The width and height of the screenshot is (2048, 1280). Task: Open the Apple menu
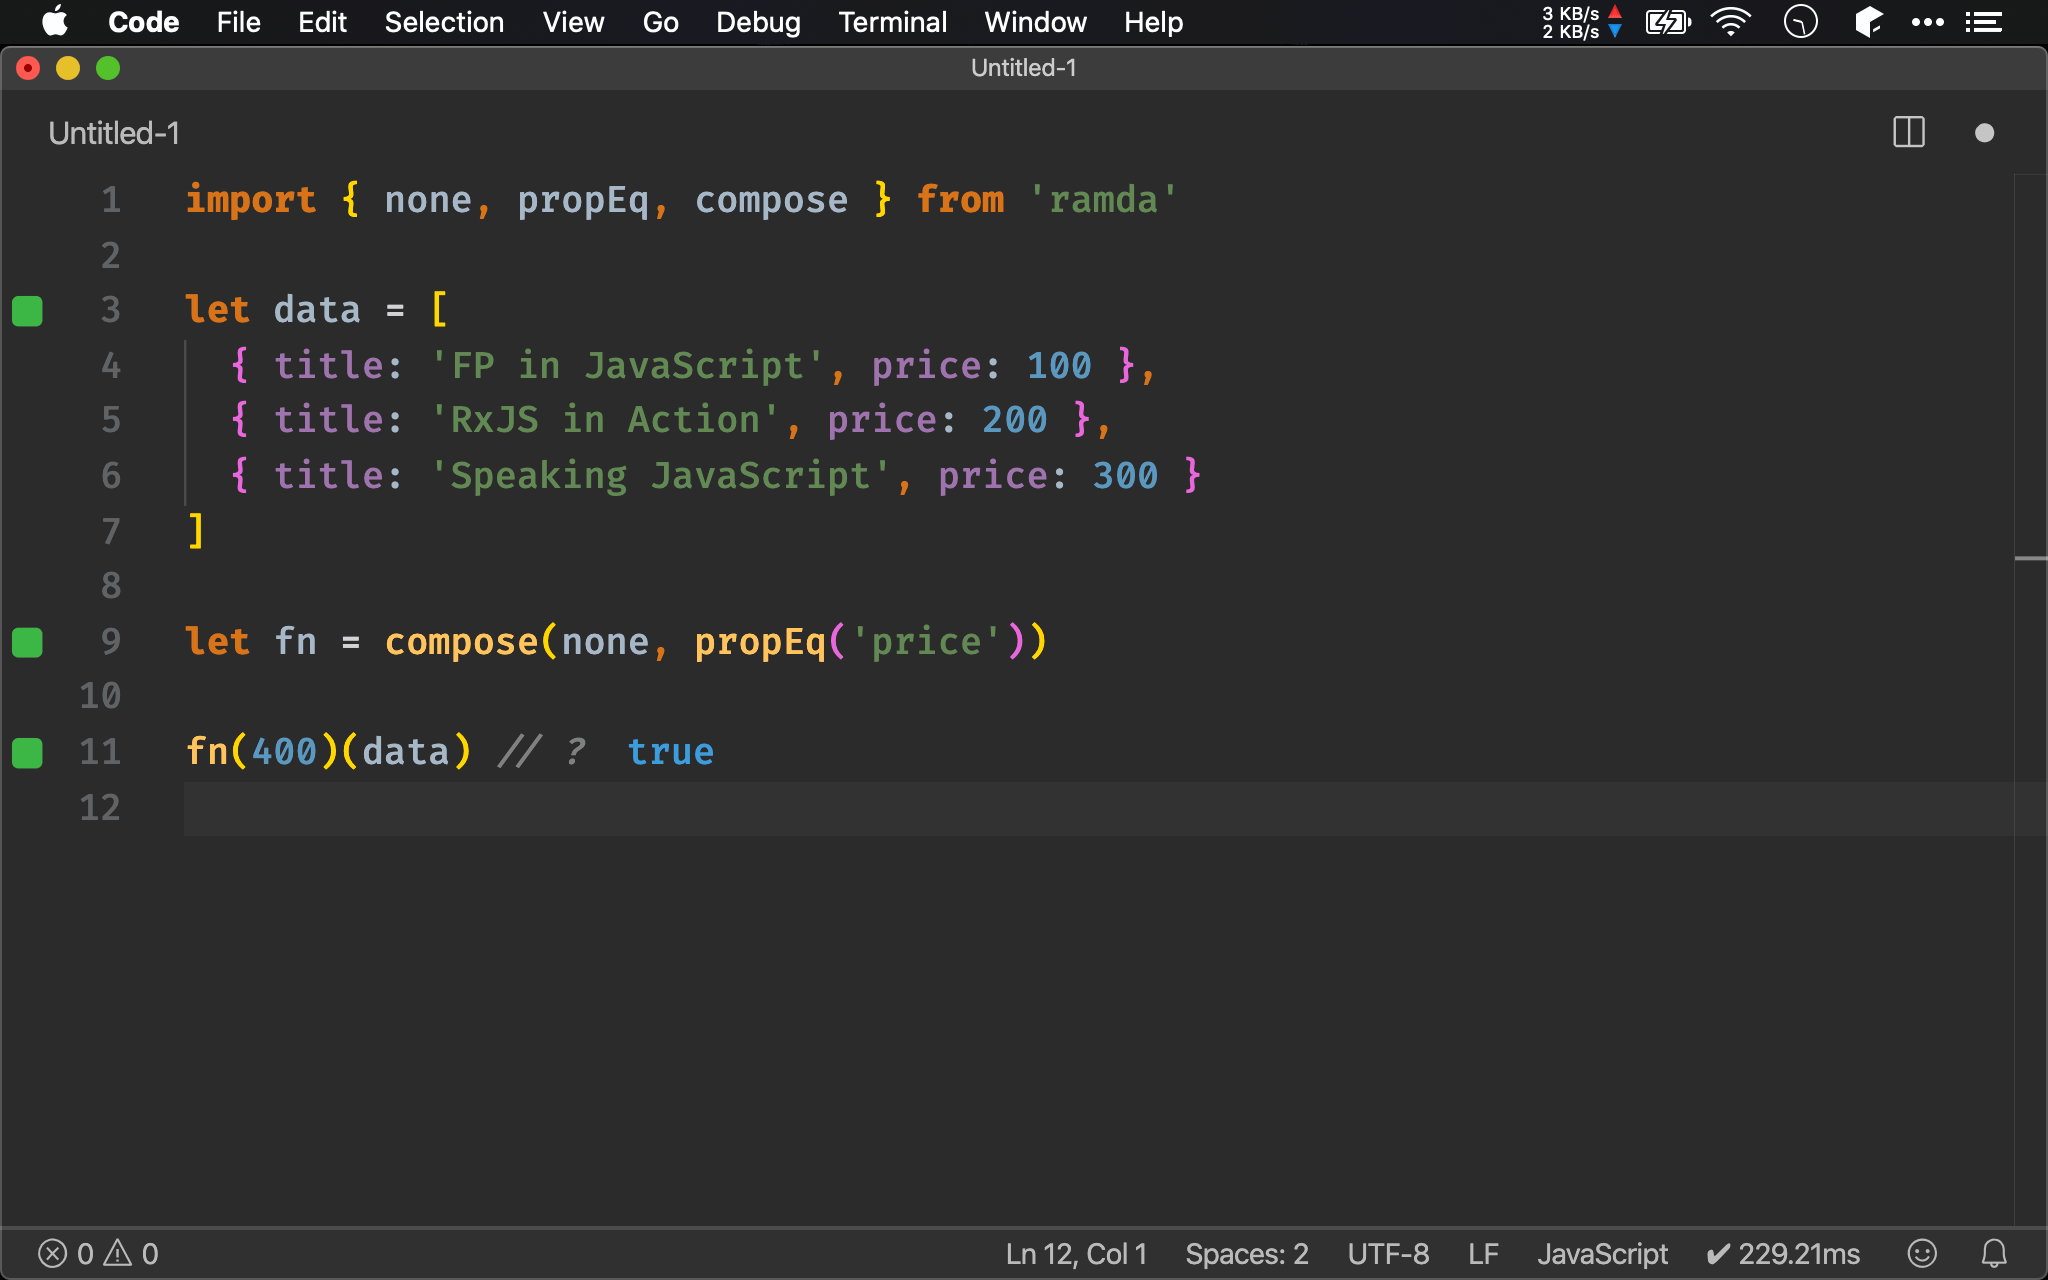click(x=55, y=21)
